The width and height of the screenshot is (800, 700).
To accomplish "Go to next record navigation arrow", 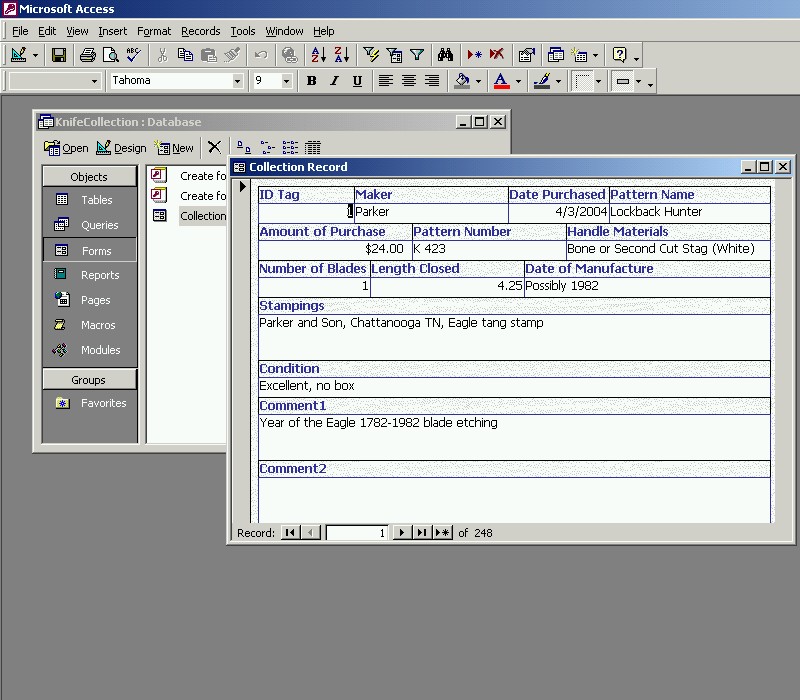I will [402, 533].
